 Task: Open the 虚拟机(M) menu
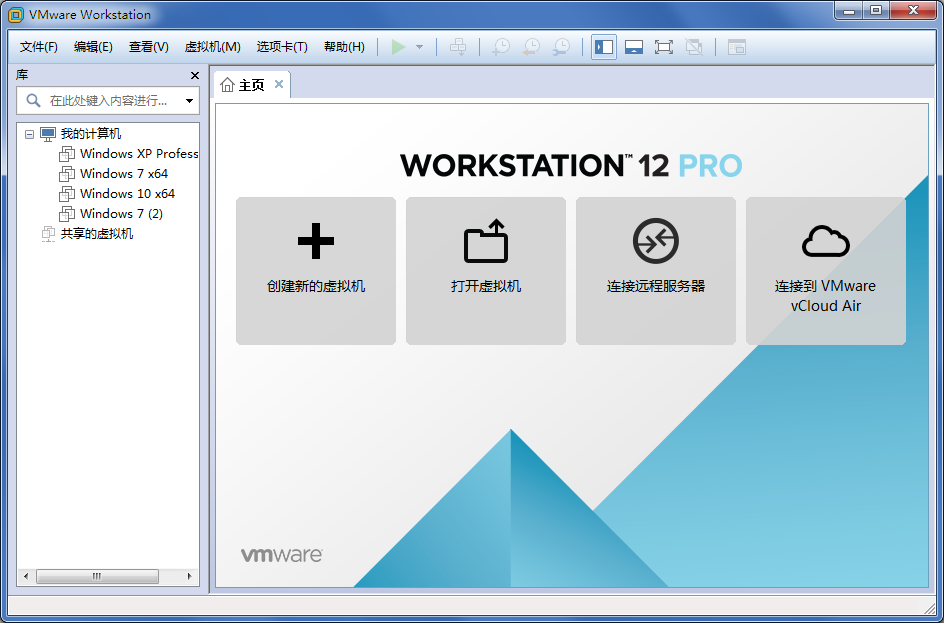click(x=213, y=47)
